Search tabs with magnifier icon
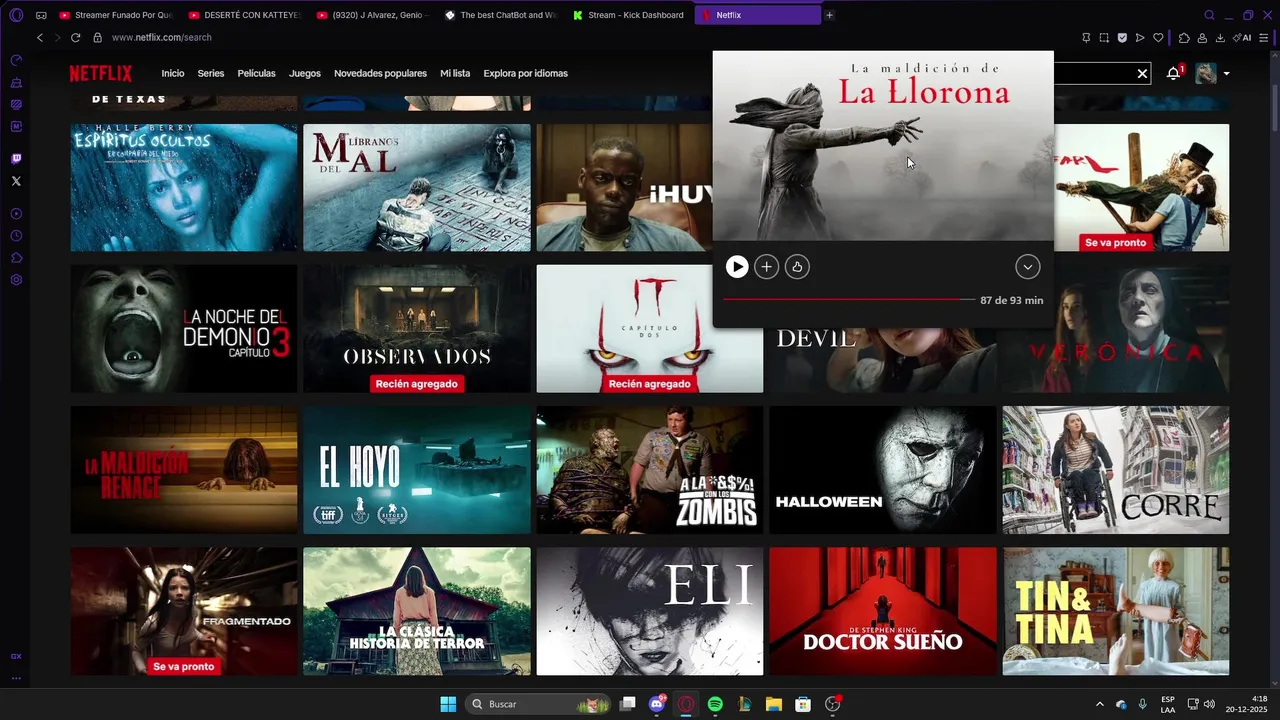The image size is (1280, 720). (1209, 15)
